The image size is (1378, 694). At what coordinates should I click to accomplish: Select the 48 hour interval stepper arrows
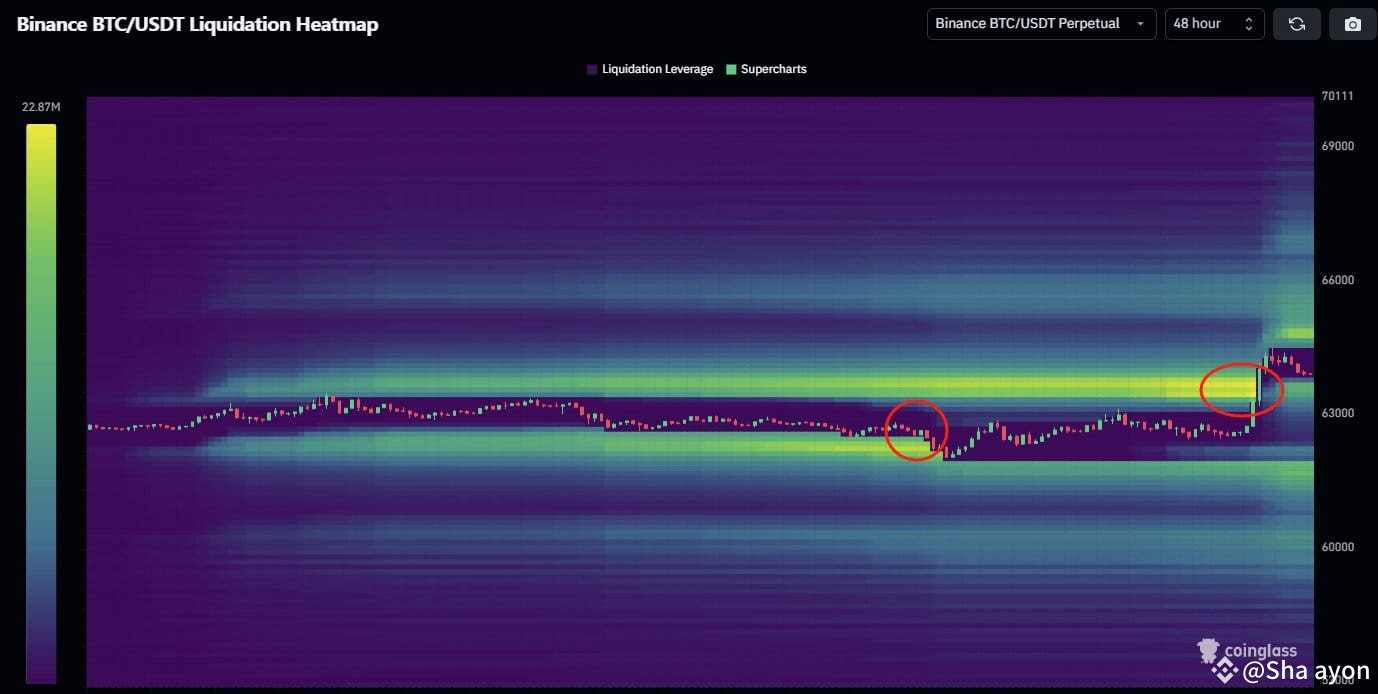(1248, 23)
